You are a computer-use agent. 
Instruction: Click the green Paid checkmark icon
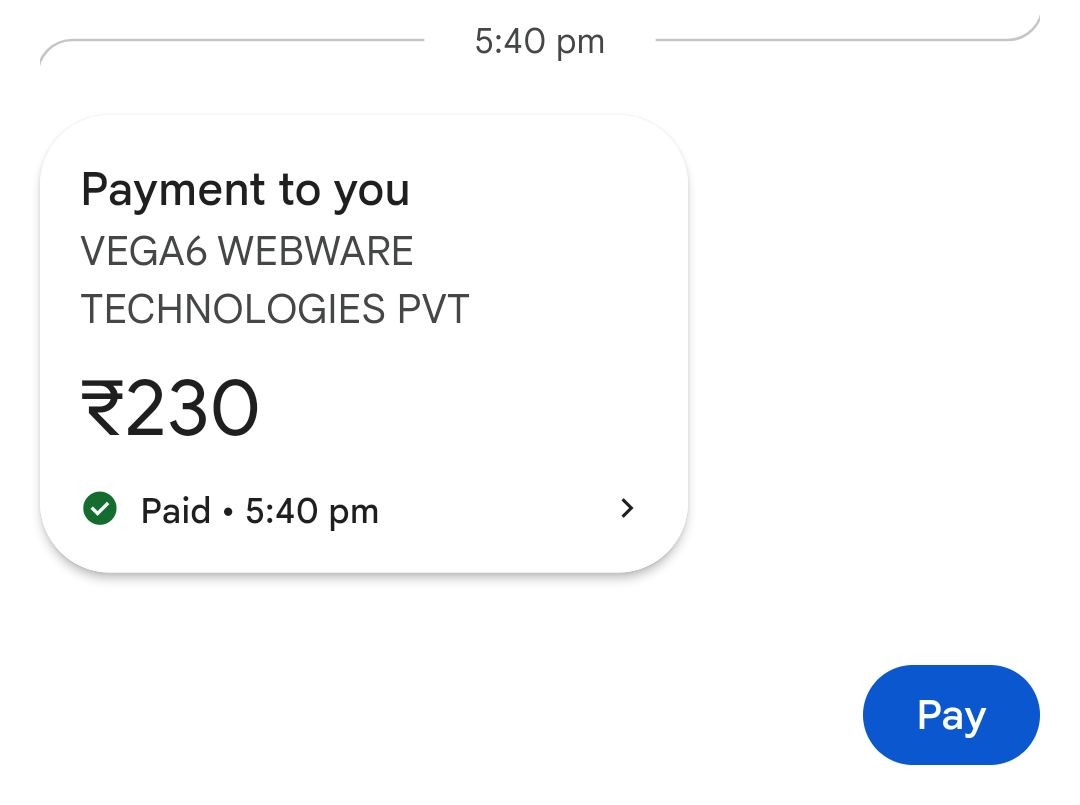click(x=99, y=509)
